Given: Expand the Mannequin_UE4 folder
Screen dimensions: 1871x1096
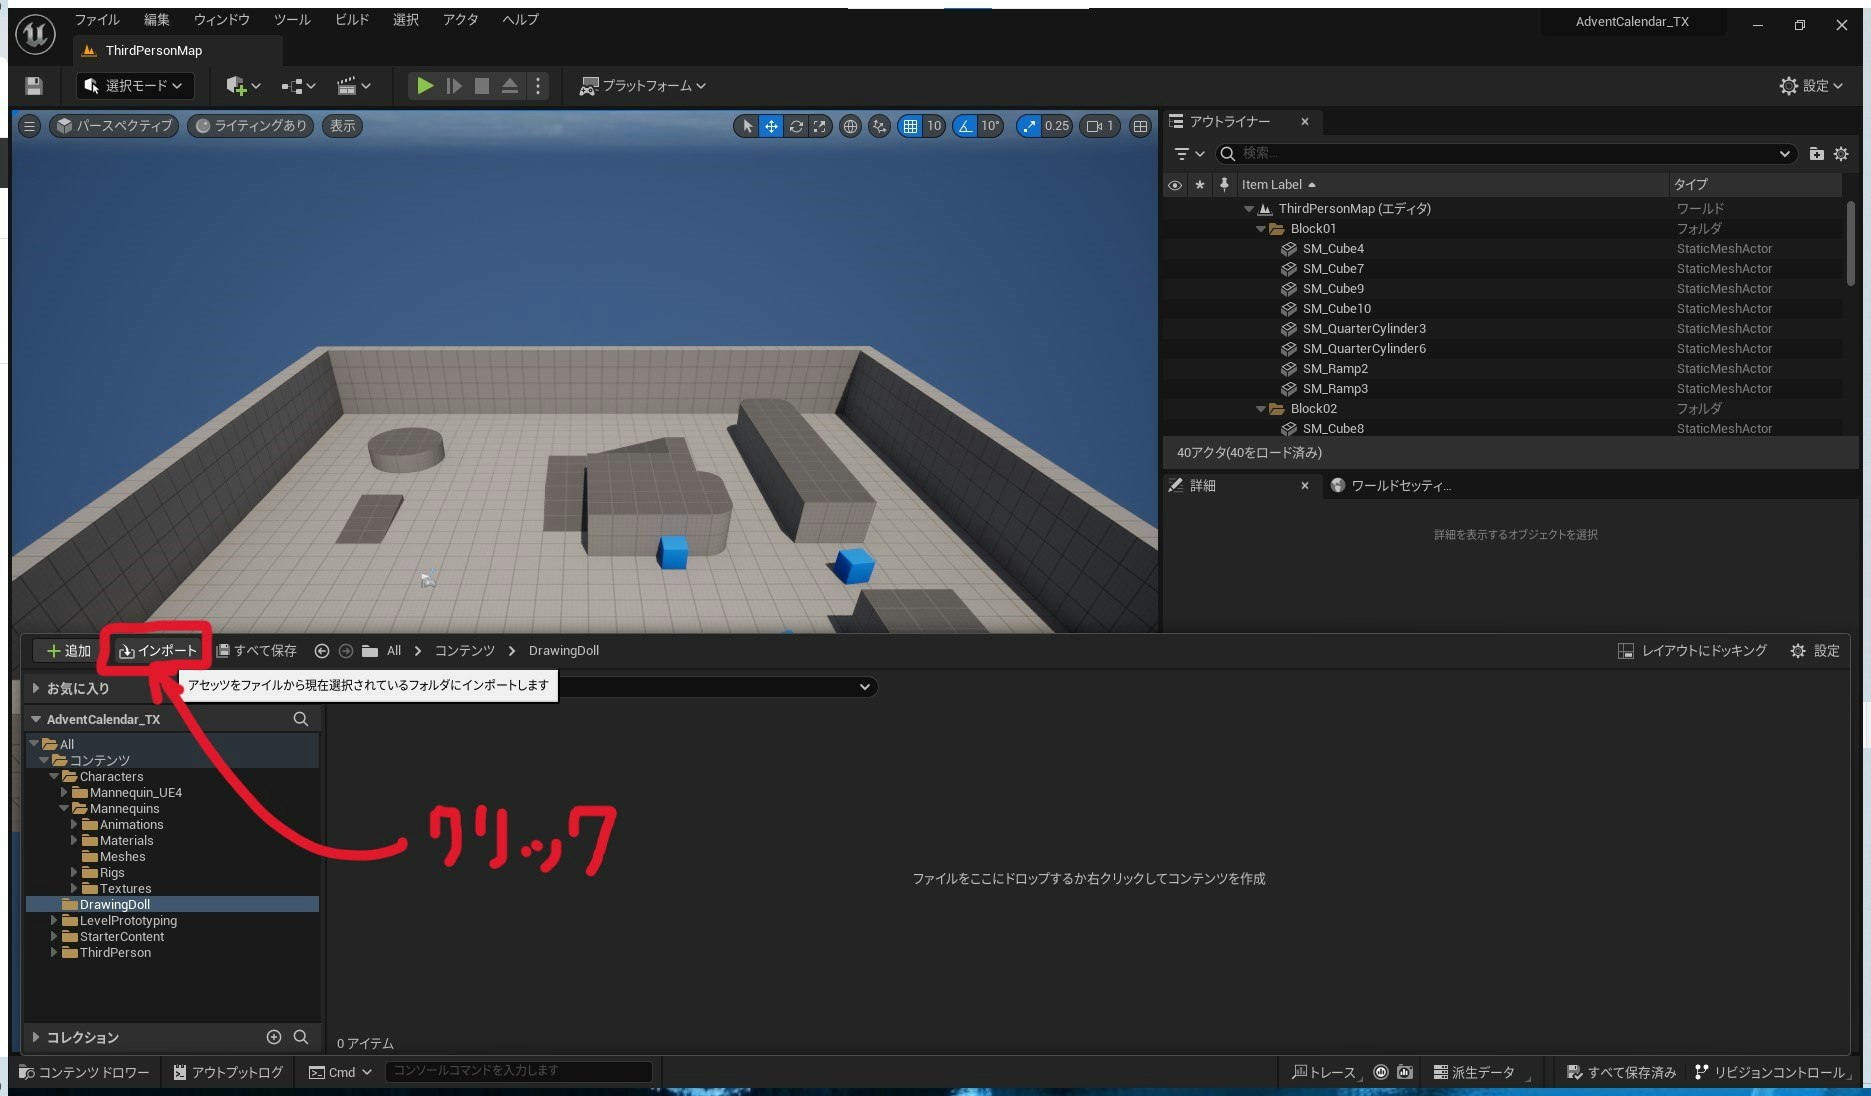Looking at the screenshot, I should point(64,793).
